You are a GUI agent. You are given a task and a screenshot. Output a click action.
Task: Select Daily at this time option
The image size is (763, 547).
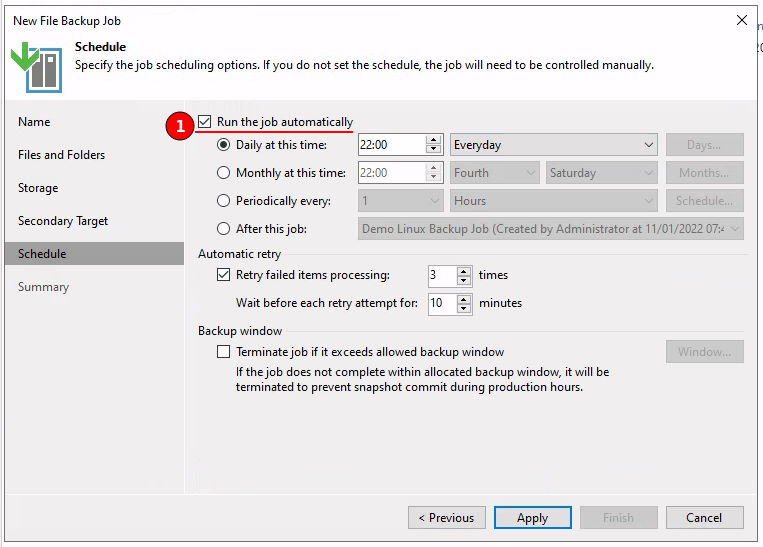point(223,145)
